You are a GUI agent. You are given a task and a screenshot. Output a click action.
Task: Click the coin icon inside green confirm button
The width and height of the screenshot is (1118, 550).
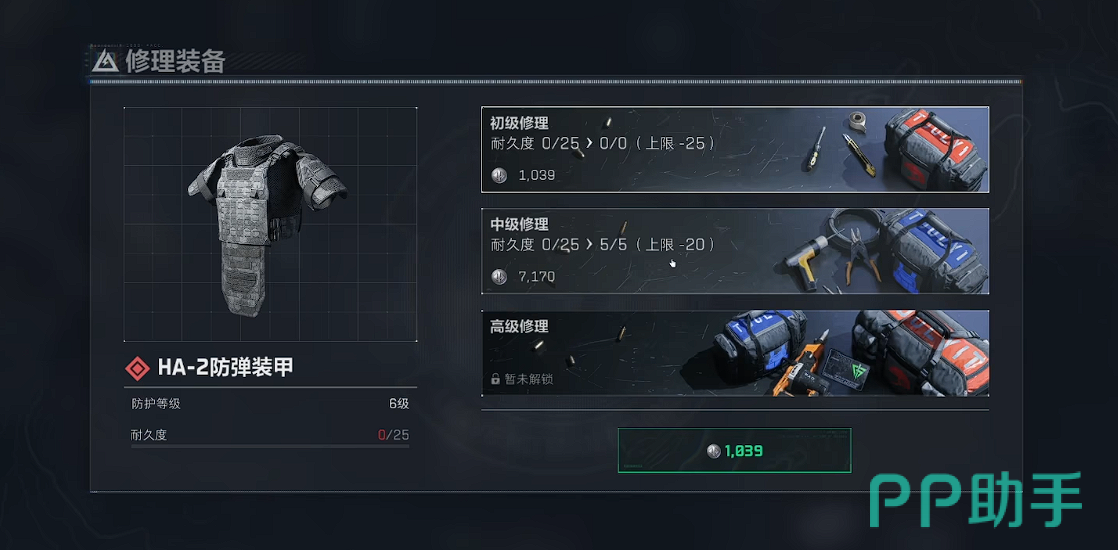pyautogui.click(x=714, y=451)
